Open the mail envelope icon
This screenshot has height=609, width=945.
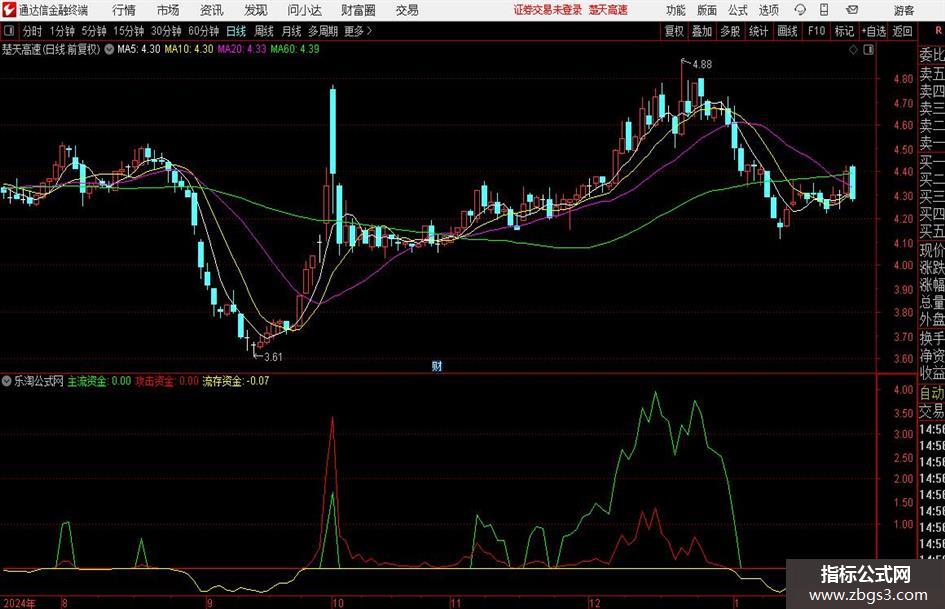(852, 10)
